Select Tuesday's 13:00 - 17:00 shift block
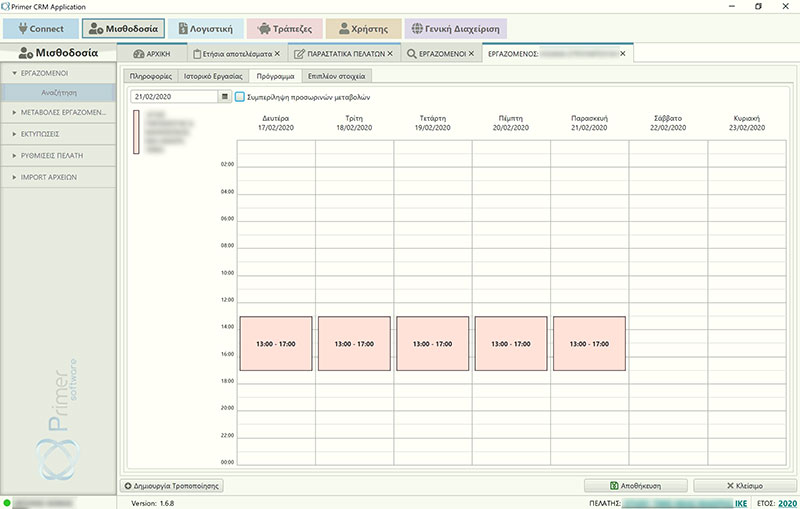This screenshot has width=800, height=509. click(354, 343)
